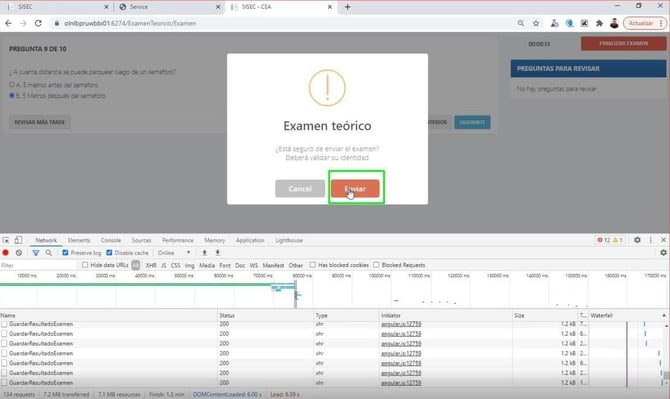Filter network requests by XHR

(x=151, y=265)
